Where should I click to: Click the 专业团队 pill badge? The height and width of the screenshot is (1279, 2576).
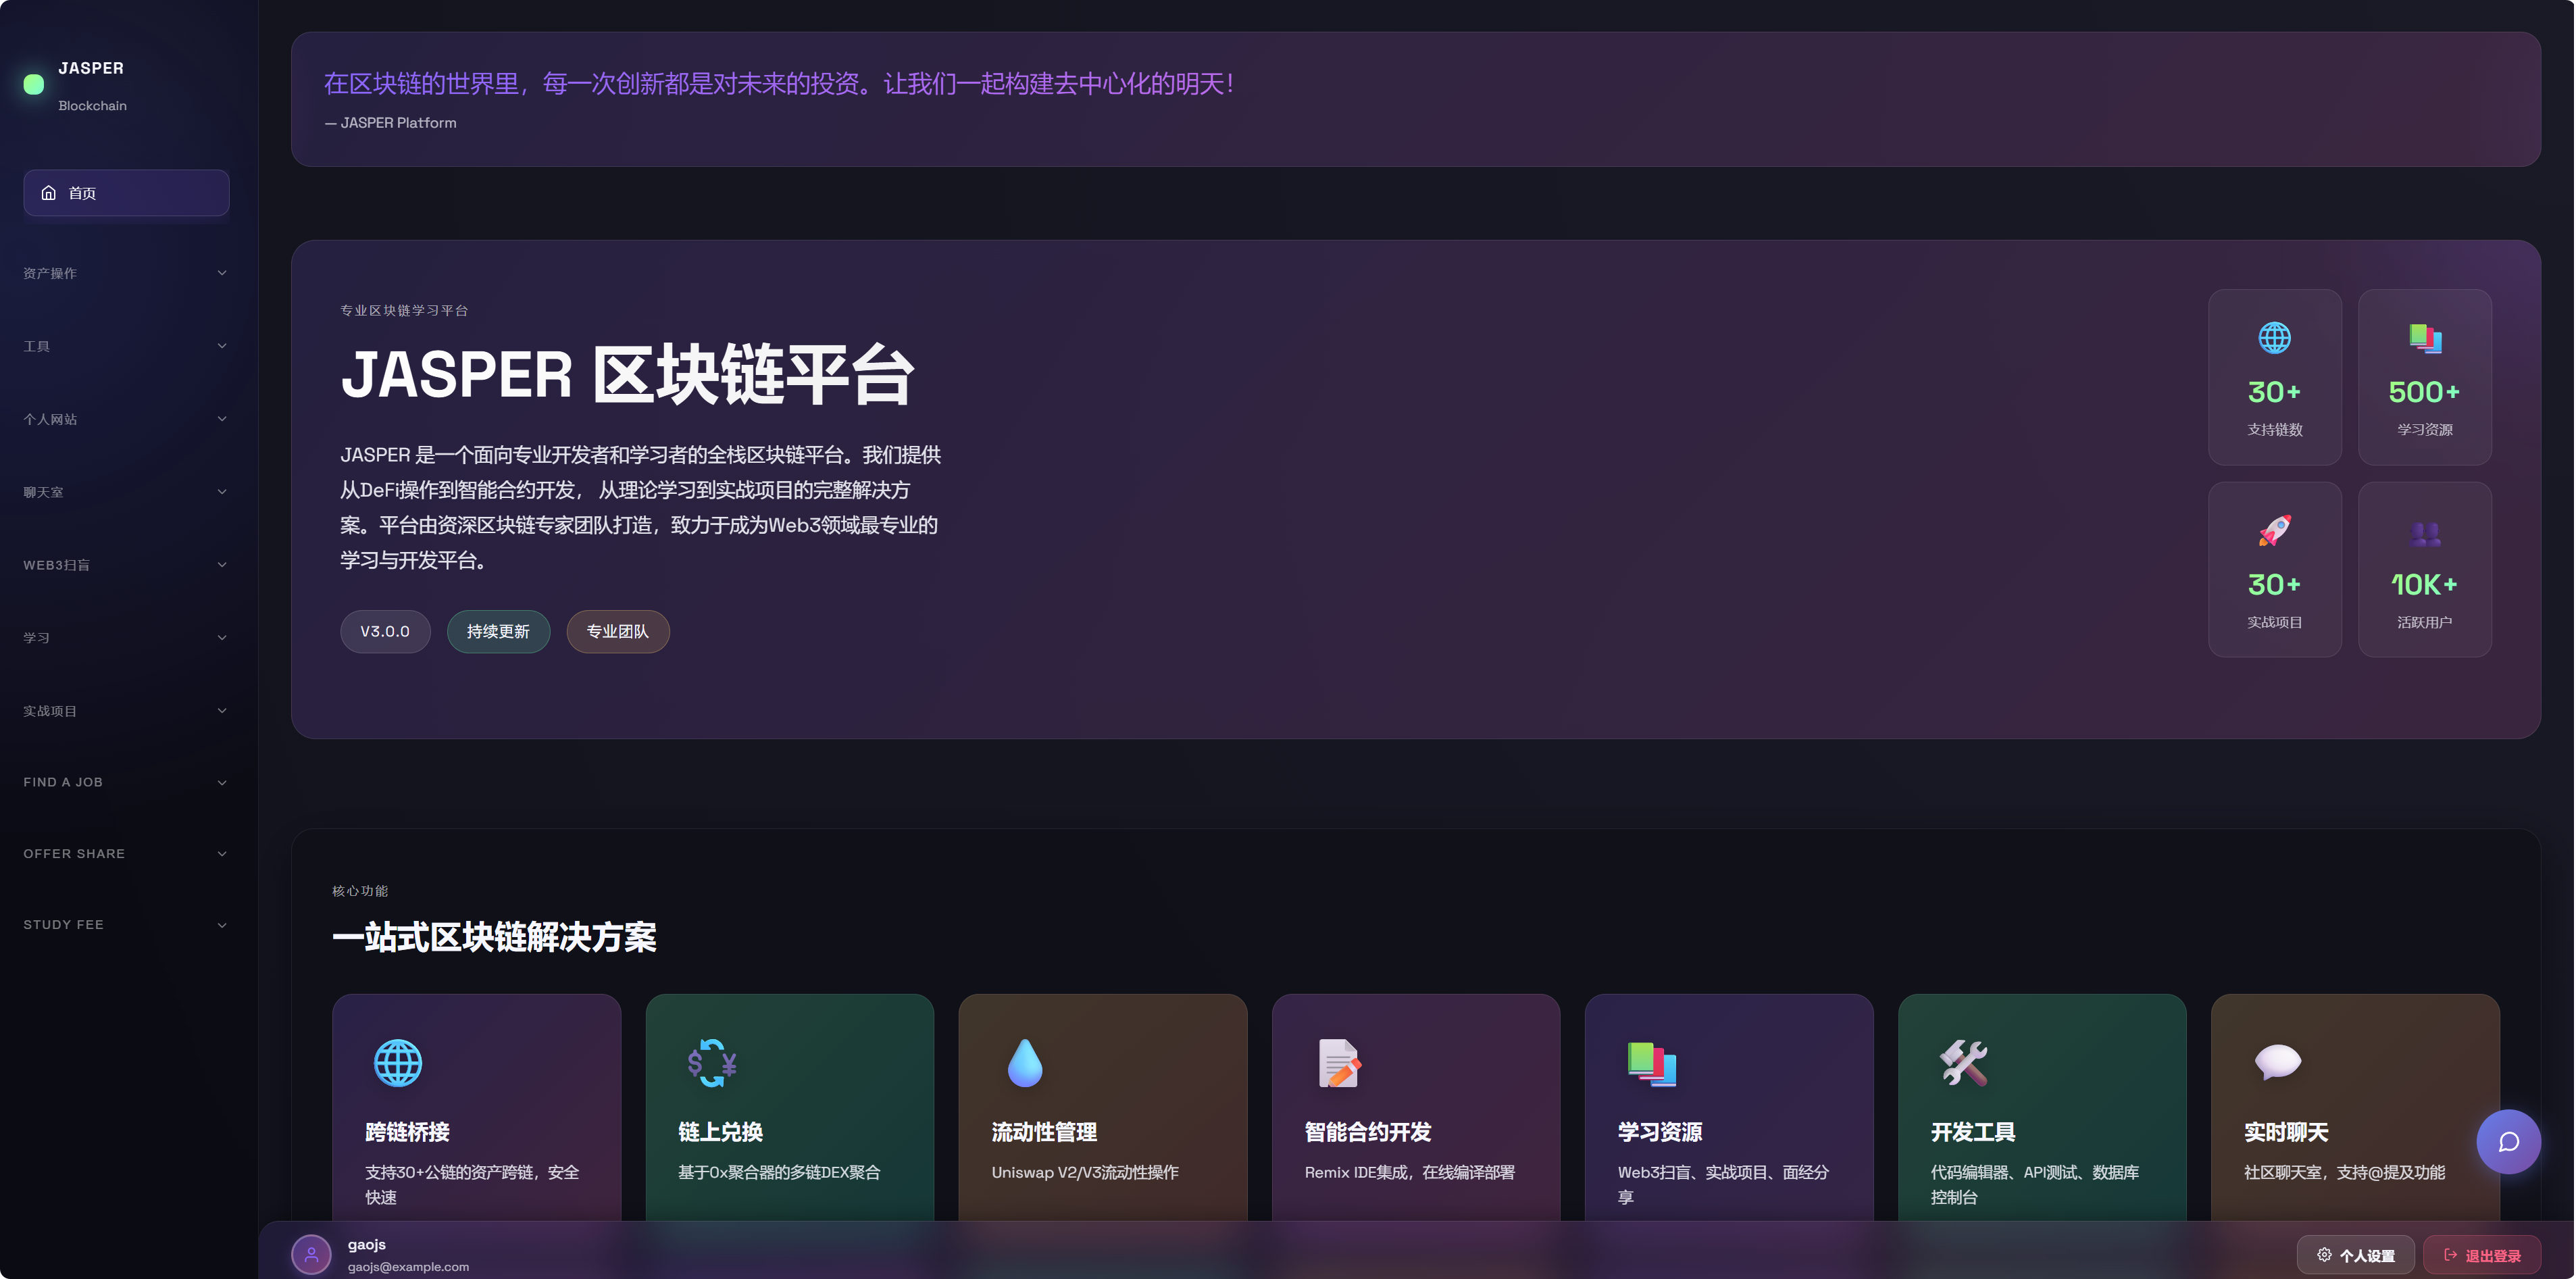pos(617,631)
